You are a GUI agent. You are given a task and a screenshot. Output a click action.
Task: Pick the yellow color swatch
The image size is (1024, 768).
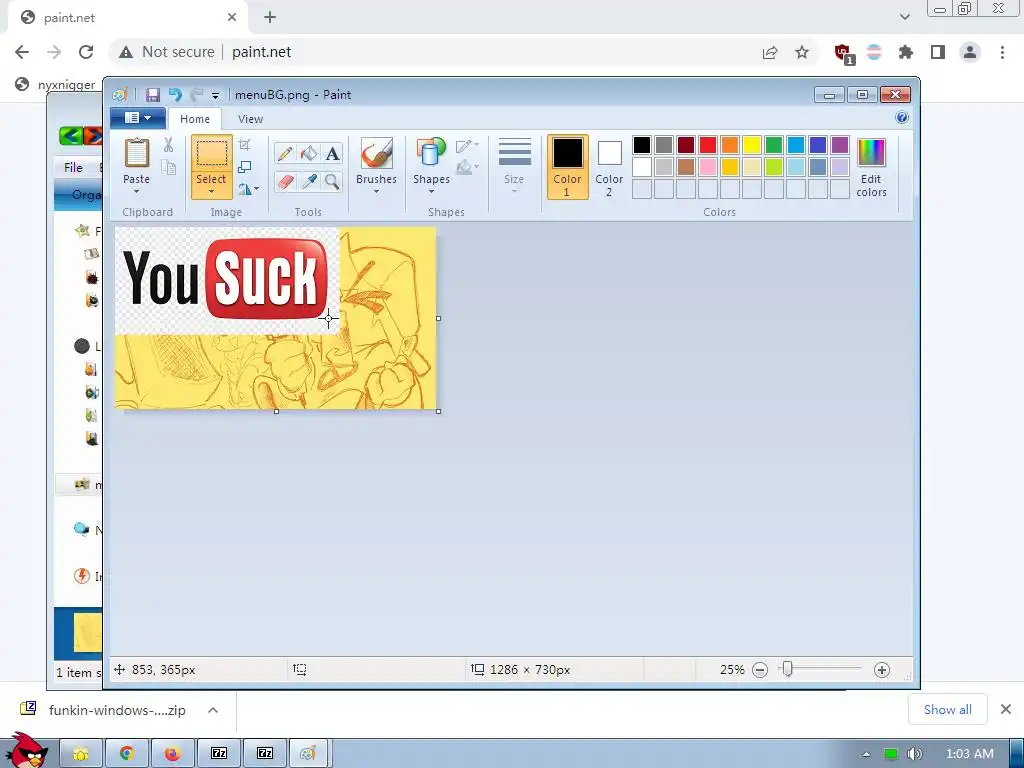pyautogui.click(x=752, y=145)
